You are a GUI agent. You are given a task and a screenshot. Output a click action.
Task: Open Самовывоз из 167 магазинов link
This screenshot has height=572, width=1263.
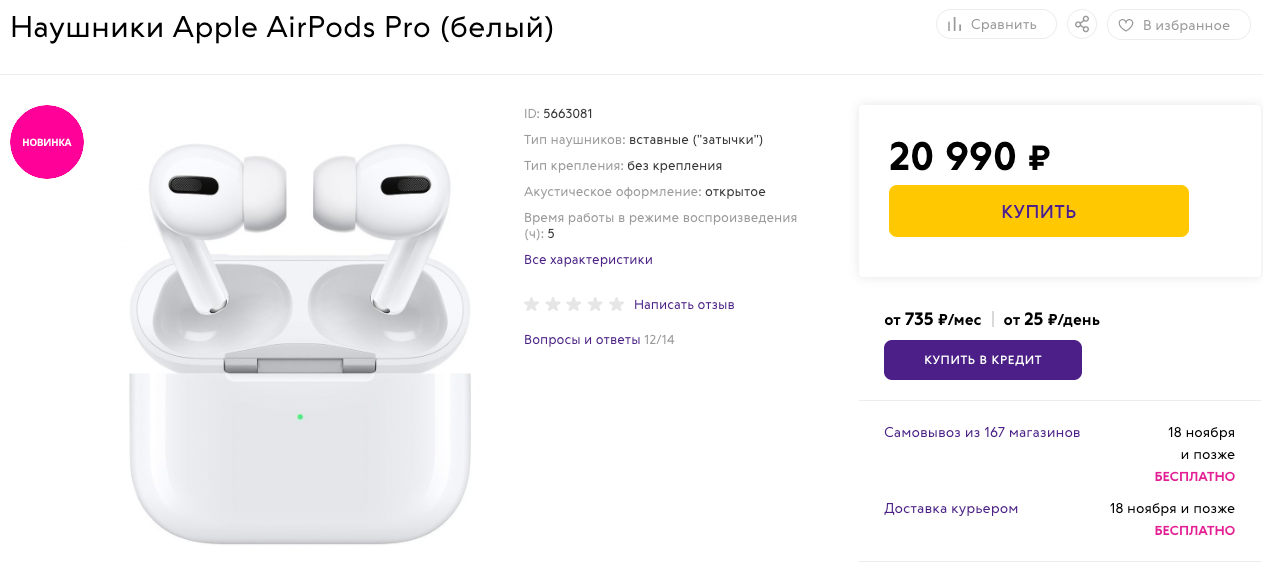[982, 433]
